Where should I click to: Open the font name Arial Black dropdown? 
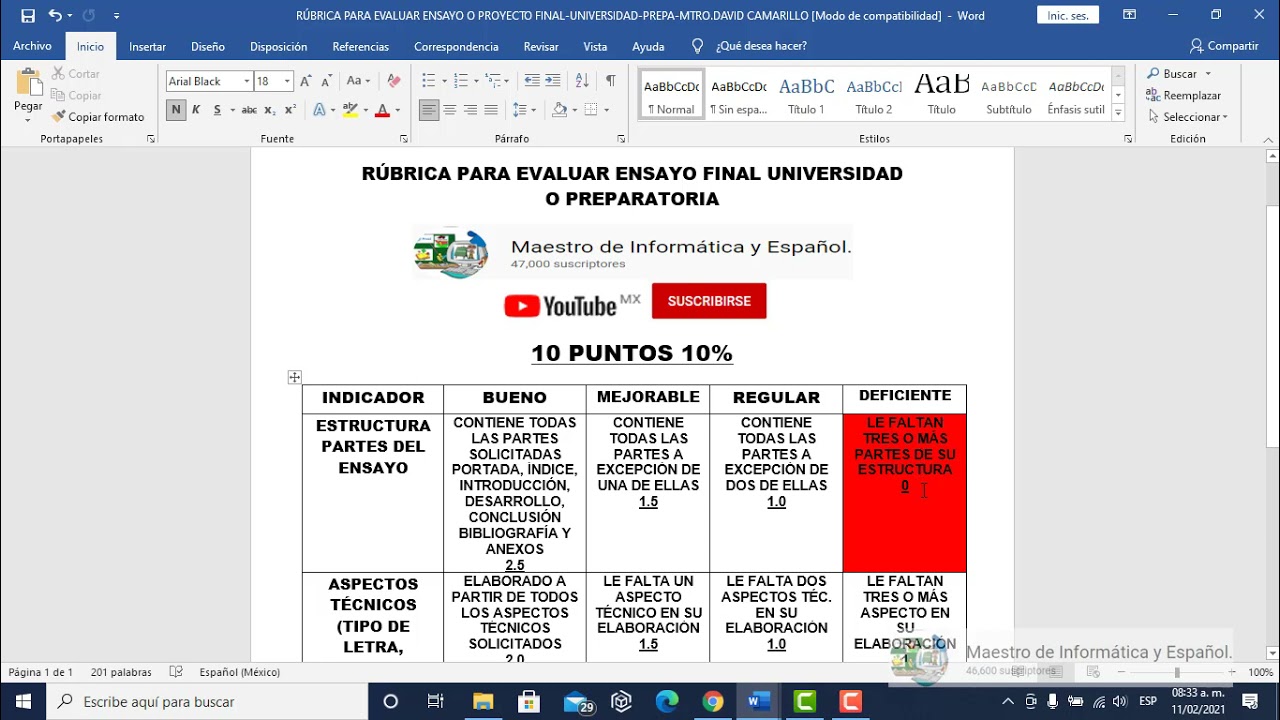[x=246, y=81]
